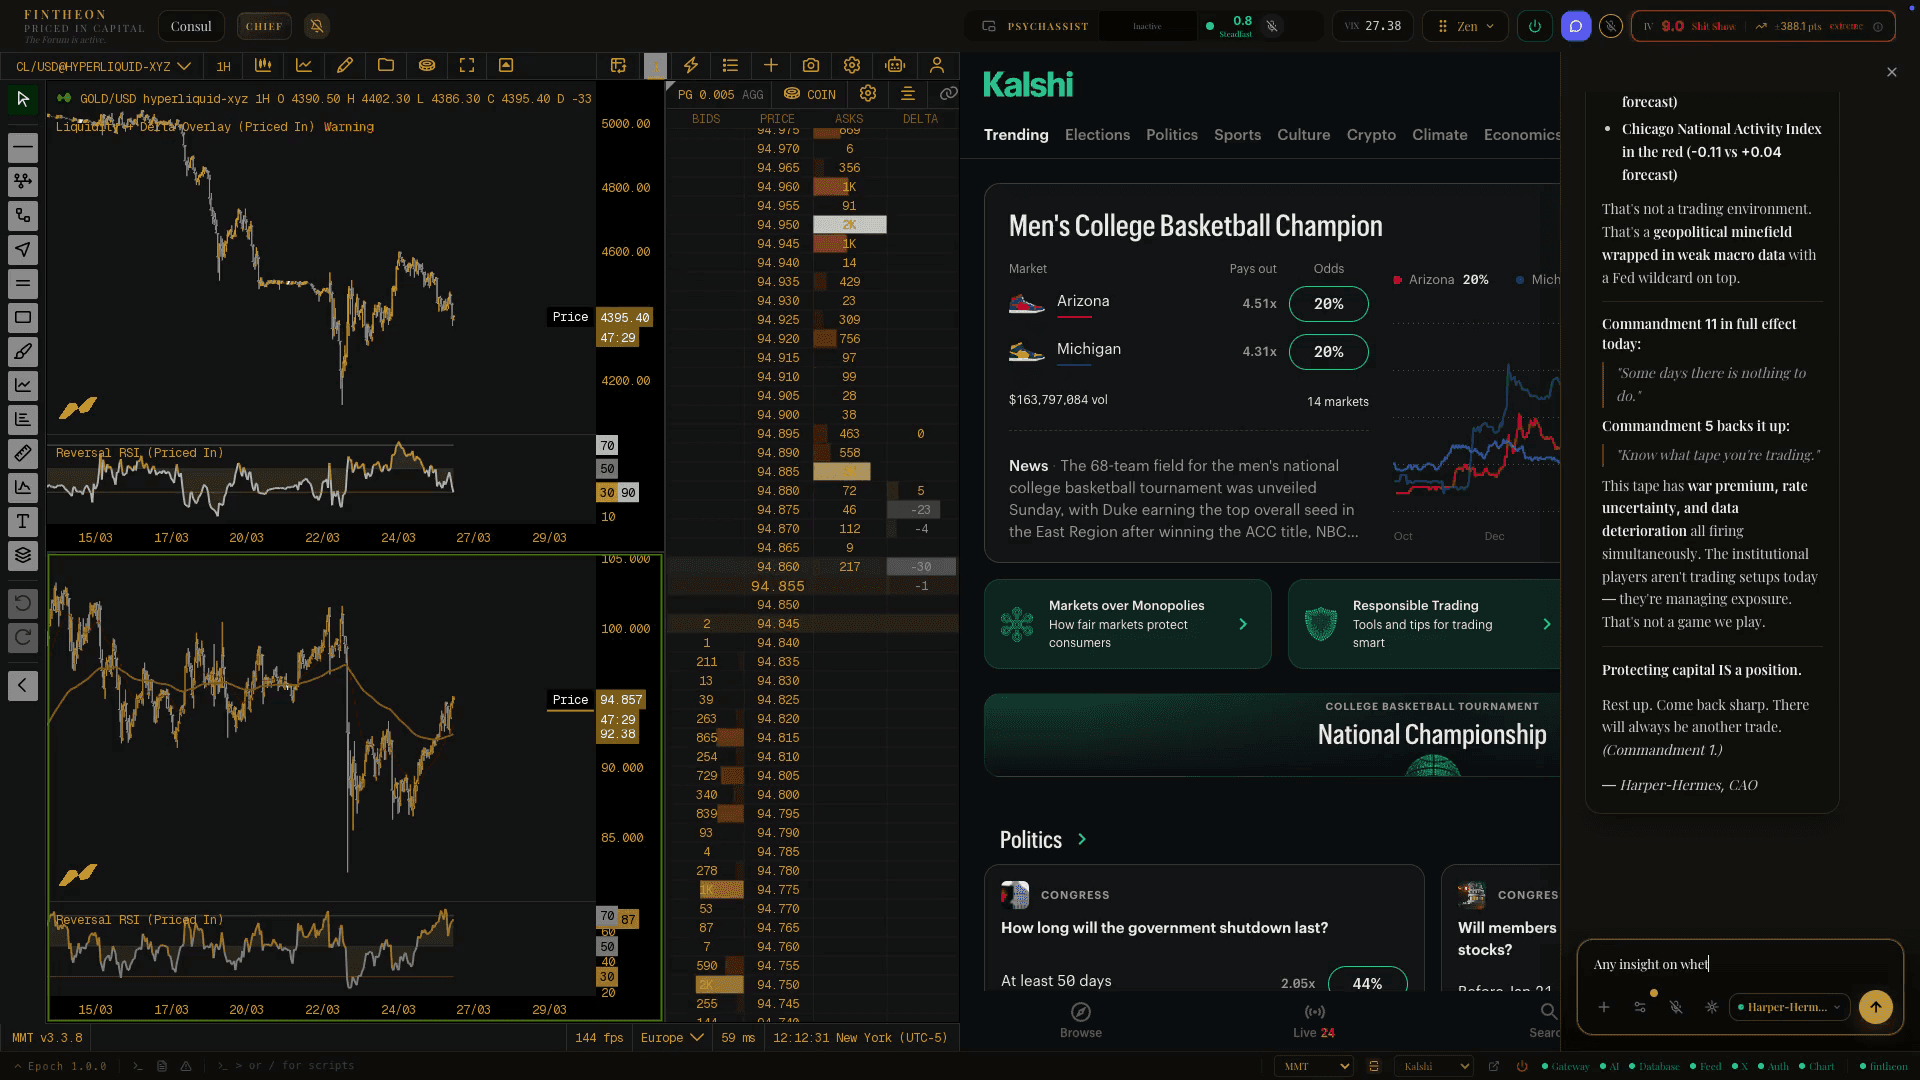Open order book settings gear next to COIN
The image size is (1920, 1080).
click(x=868, y=94)
